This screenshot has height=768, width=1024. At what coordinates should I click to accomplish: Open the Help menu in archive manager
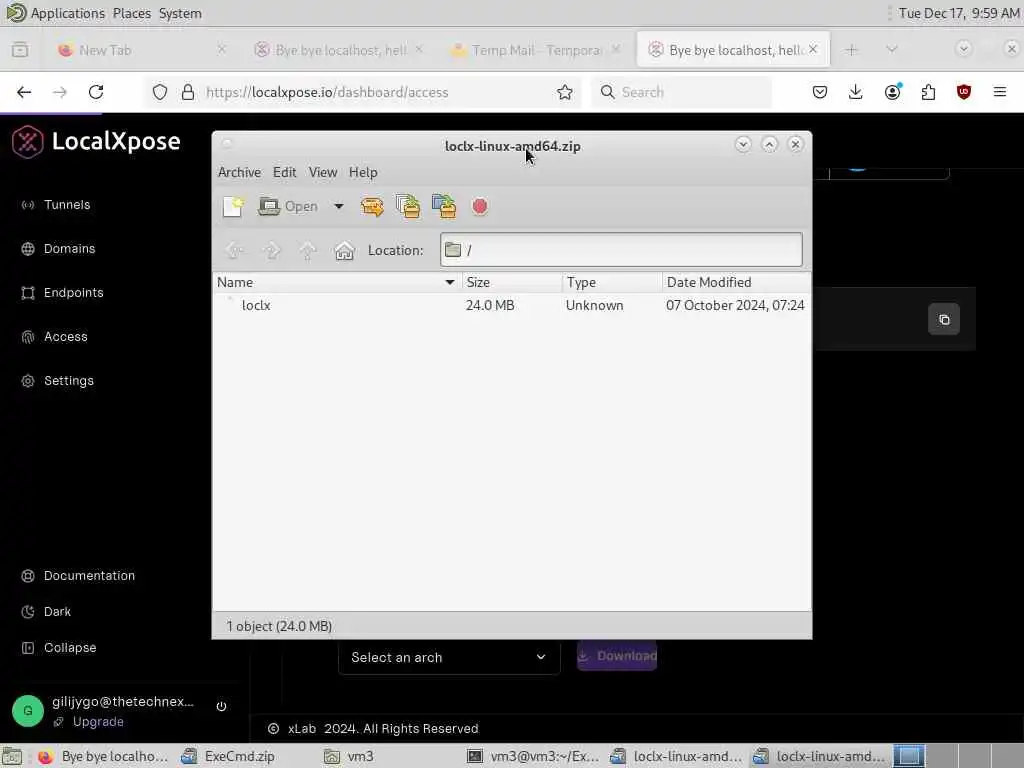coord(363,172)
